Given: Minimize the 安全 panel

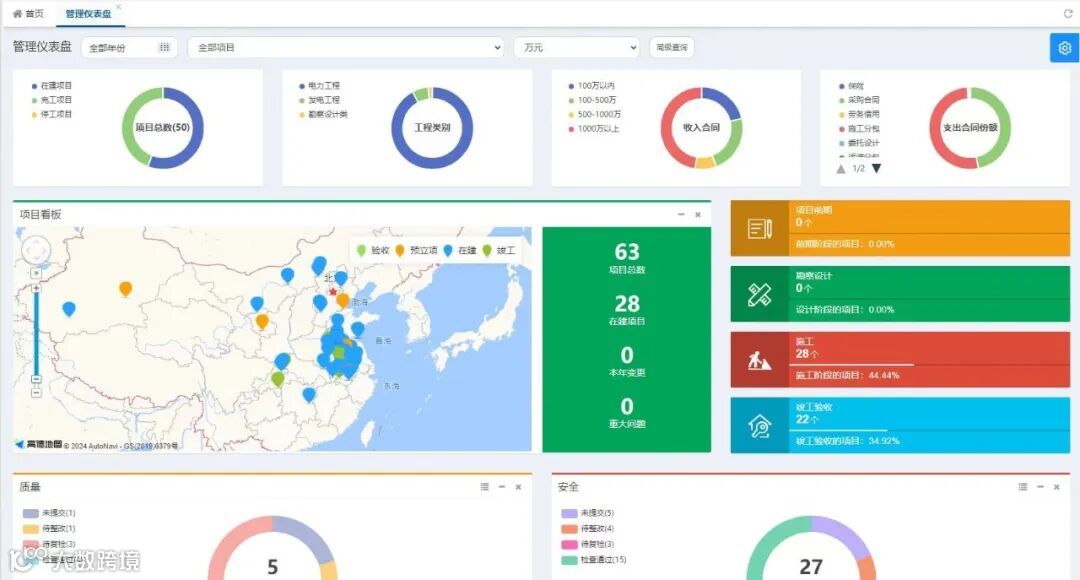Looking at the screenshot, I should pos(1040,487).
